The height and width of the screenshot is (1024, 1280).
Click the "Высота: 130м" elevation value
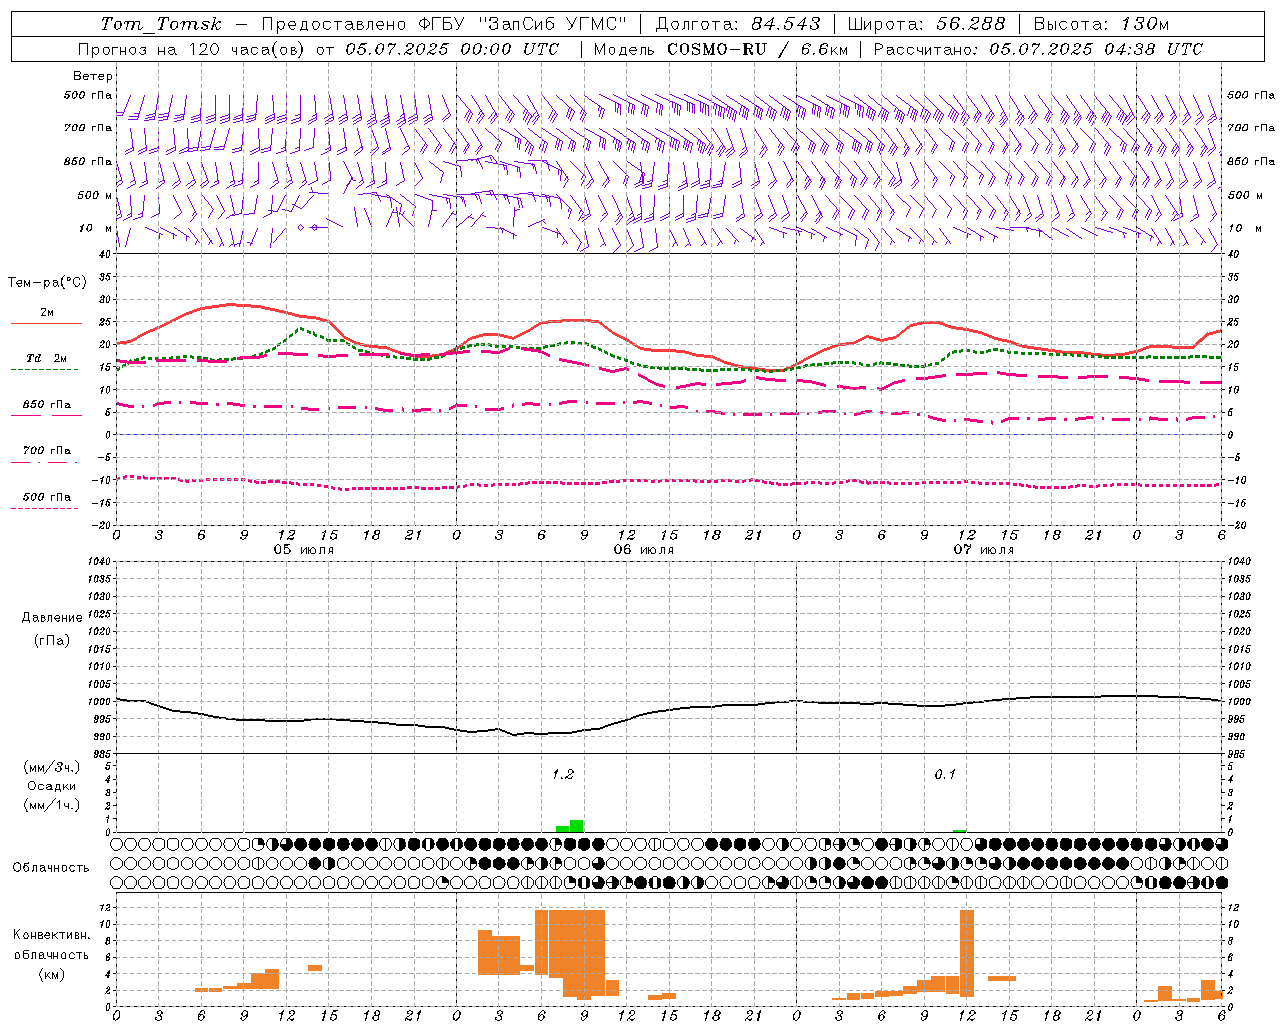1100,24
